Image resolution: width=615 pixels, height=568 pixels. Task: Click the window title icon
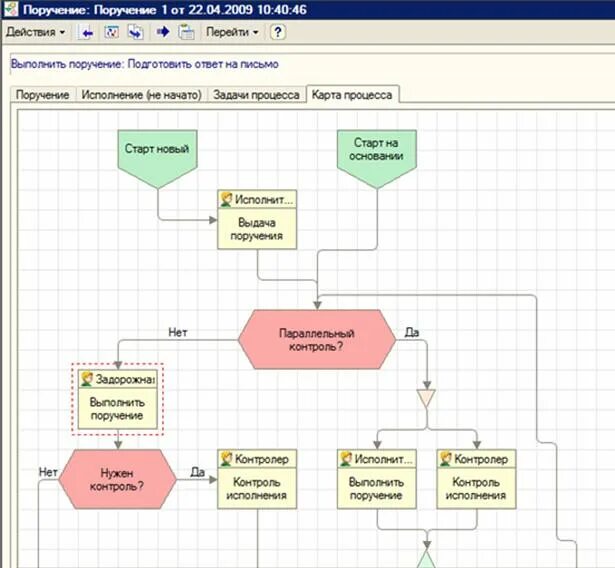pos(10,9)
